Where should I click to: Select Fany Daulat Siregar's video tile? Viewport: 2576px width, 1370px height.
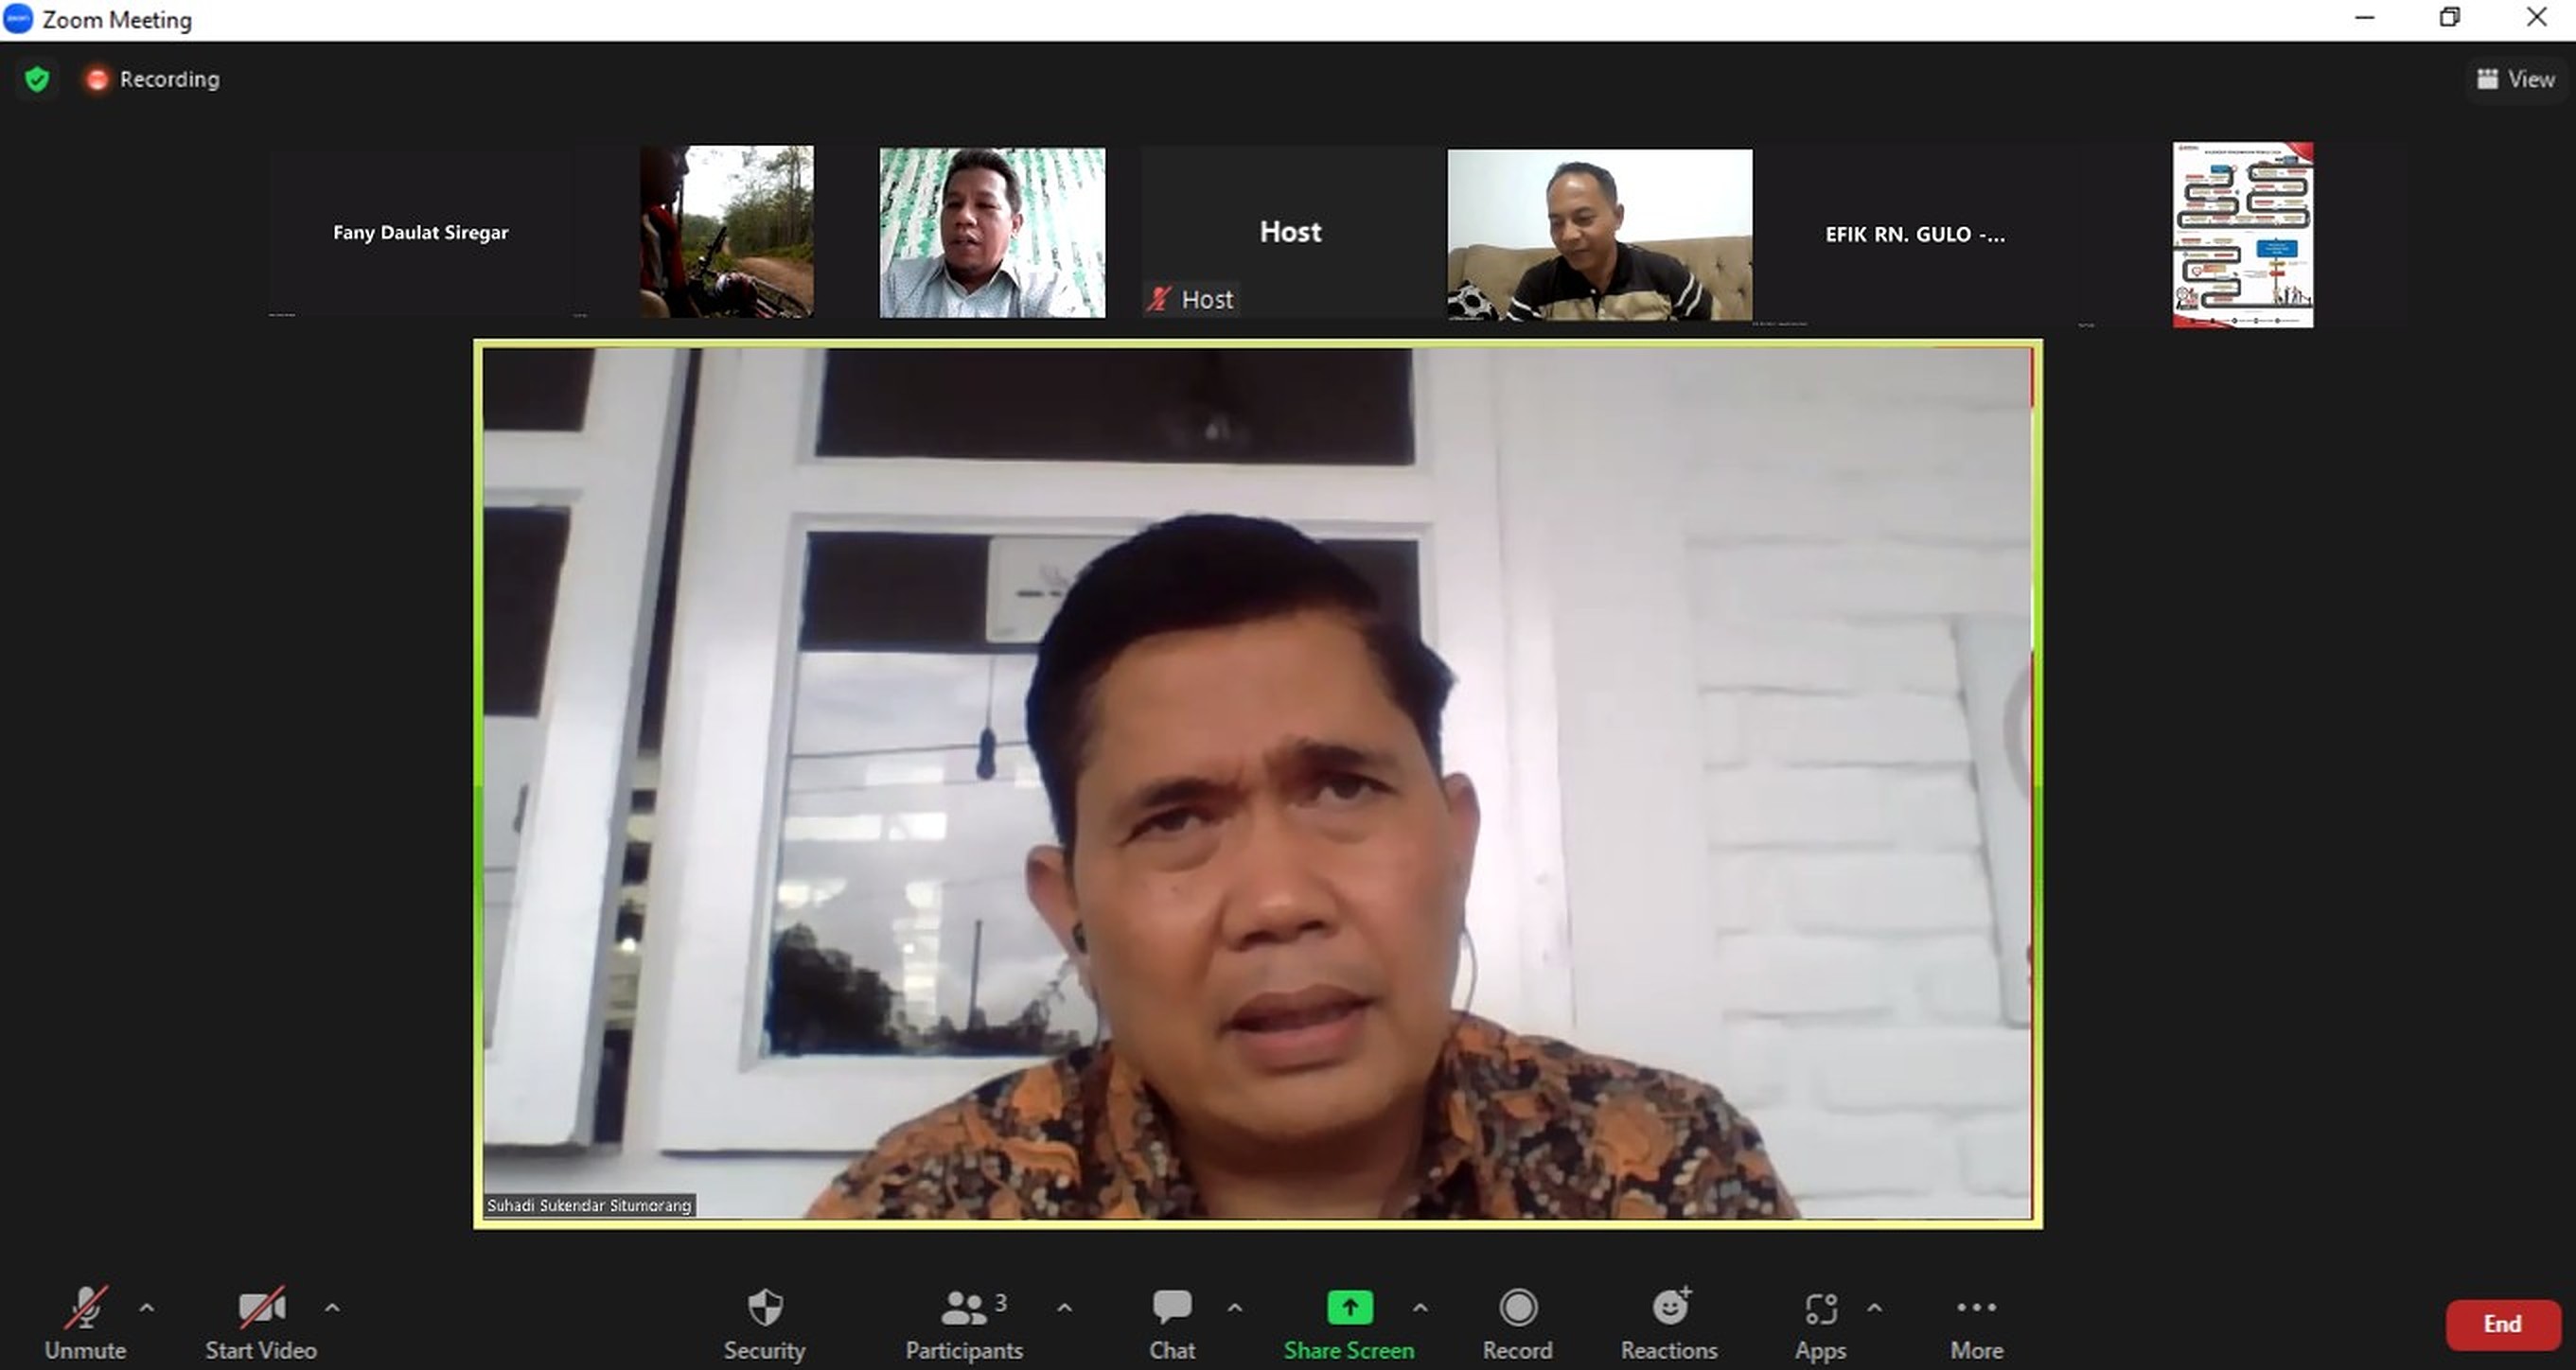click(420, 232)
